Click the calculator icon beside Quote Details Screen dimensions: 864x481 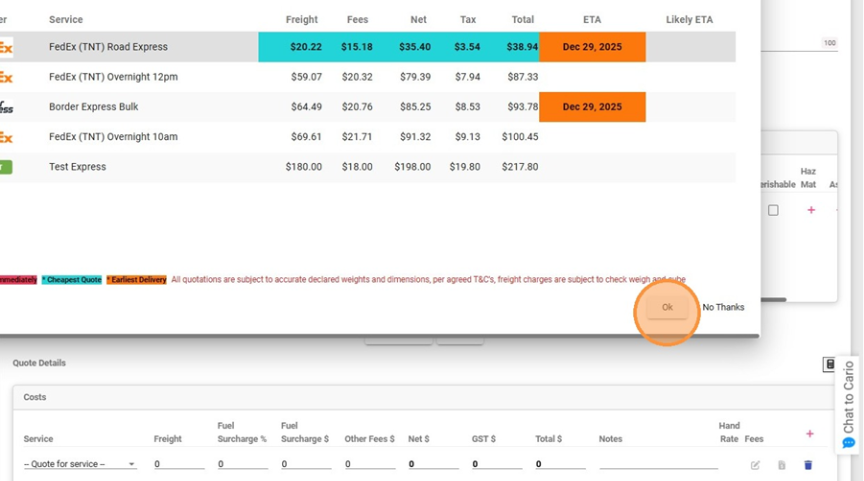829,364
